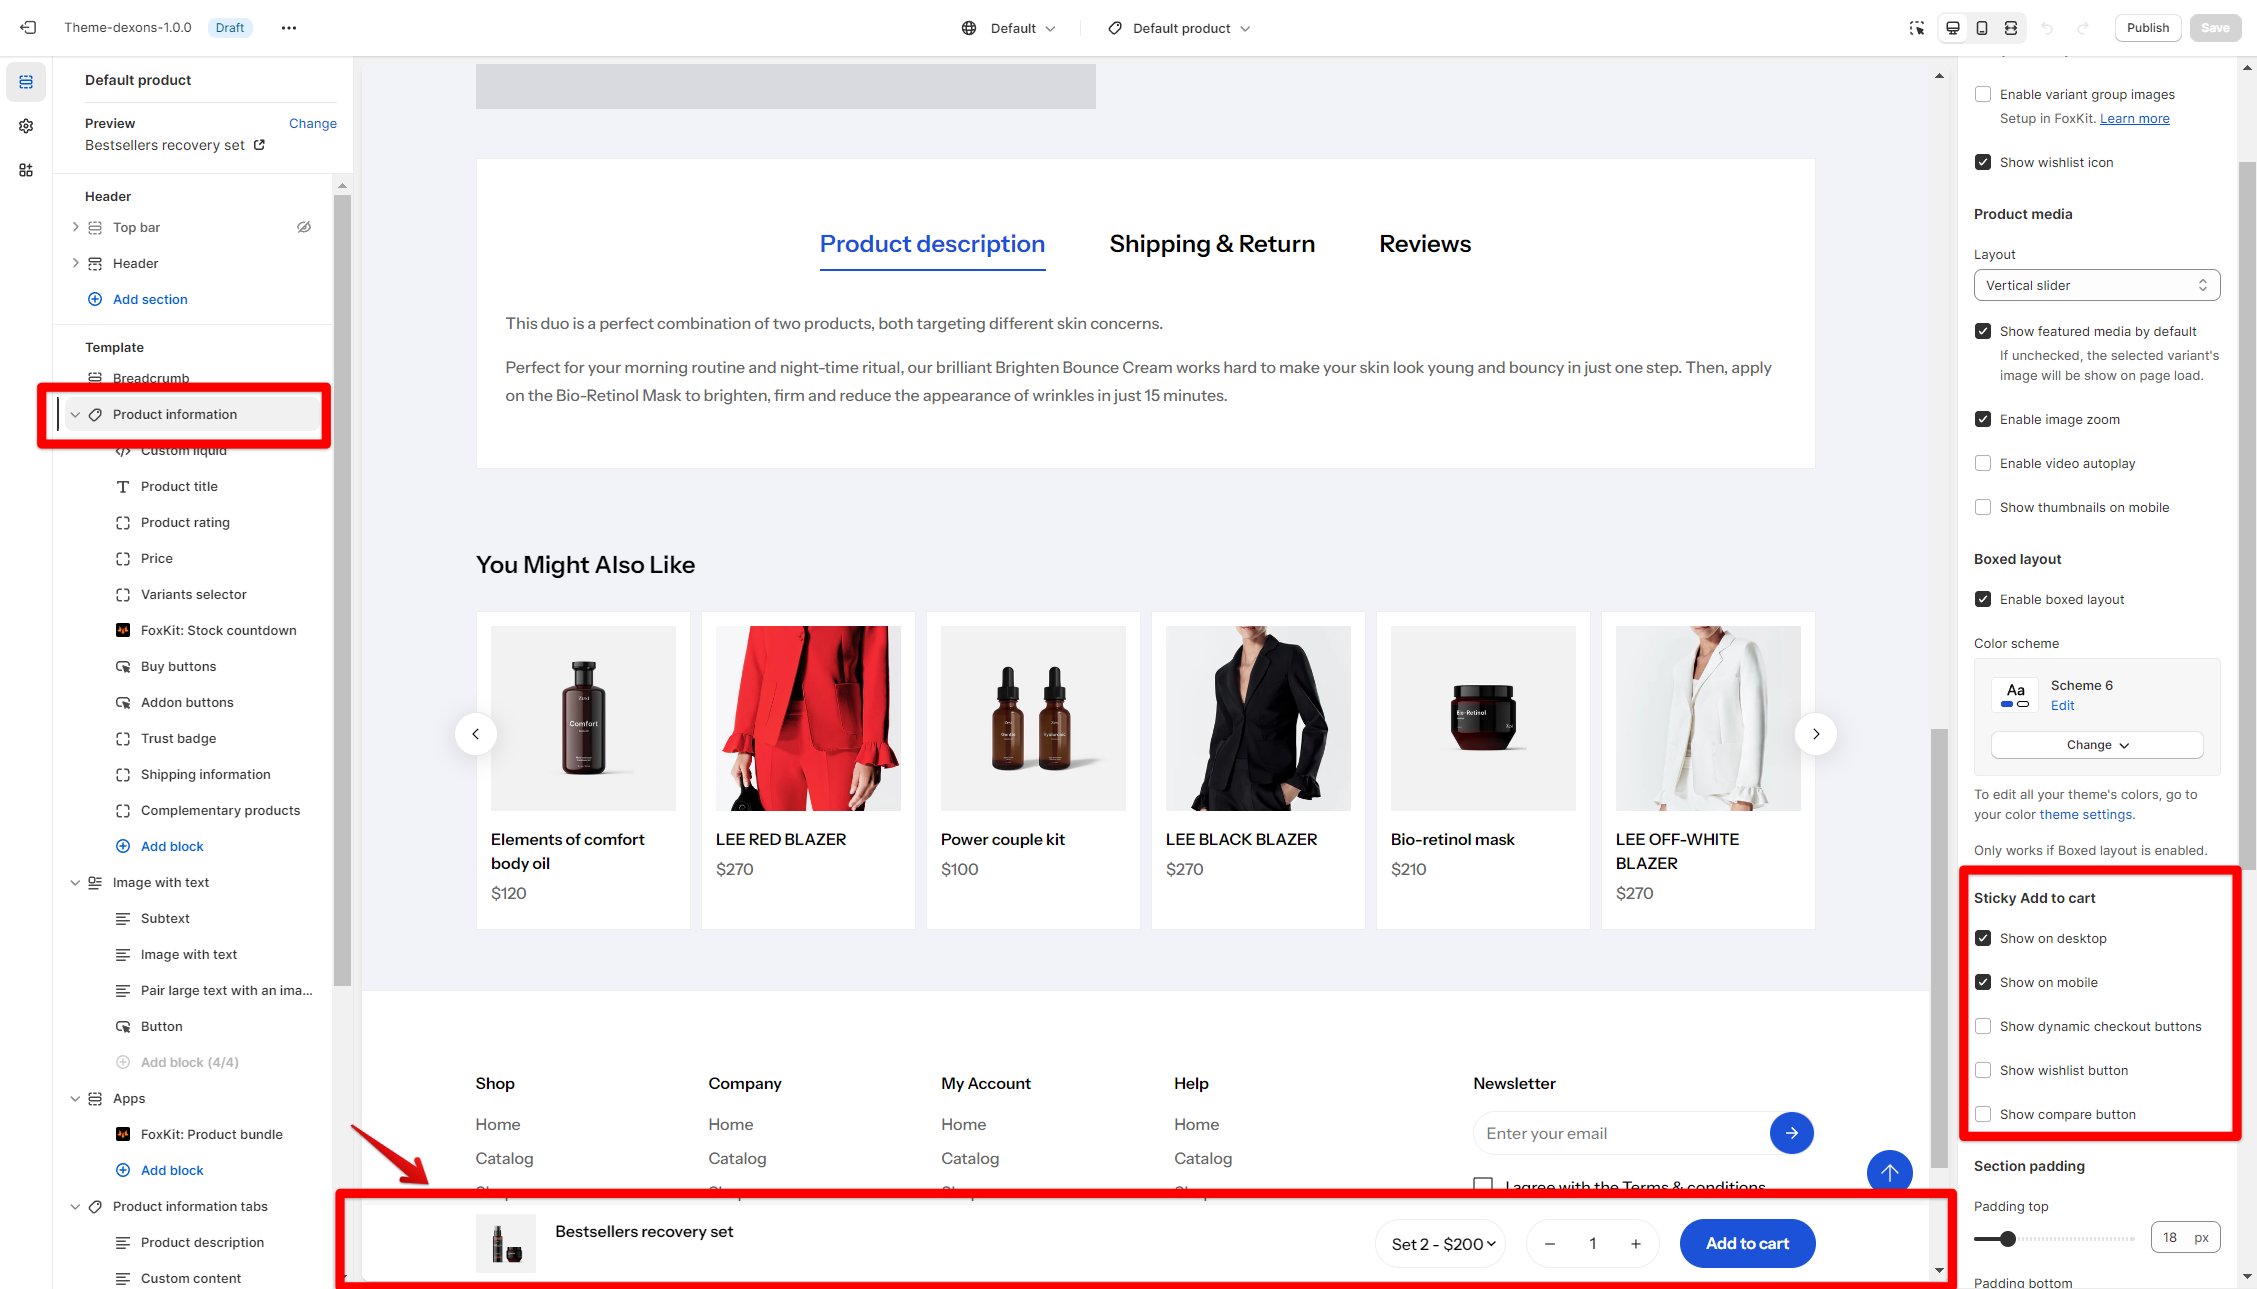Click the undo arrow icon
The height and width of the screenshot is (1289, 2257).
pos(2047,28)
